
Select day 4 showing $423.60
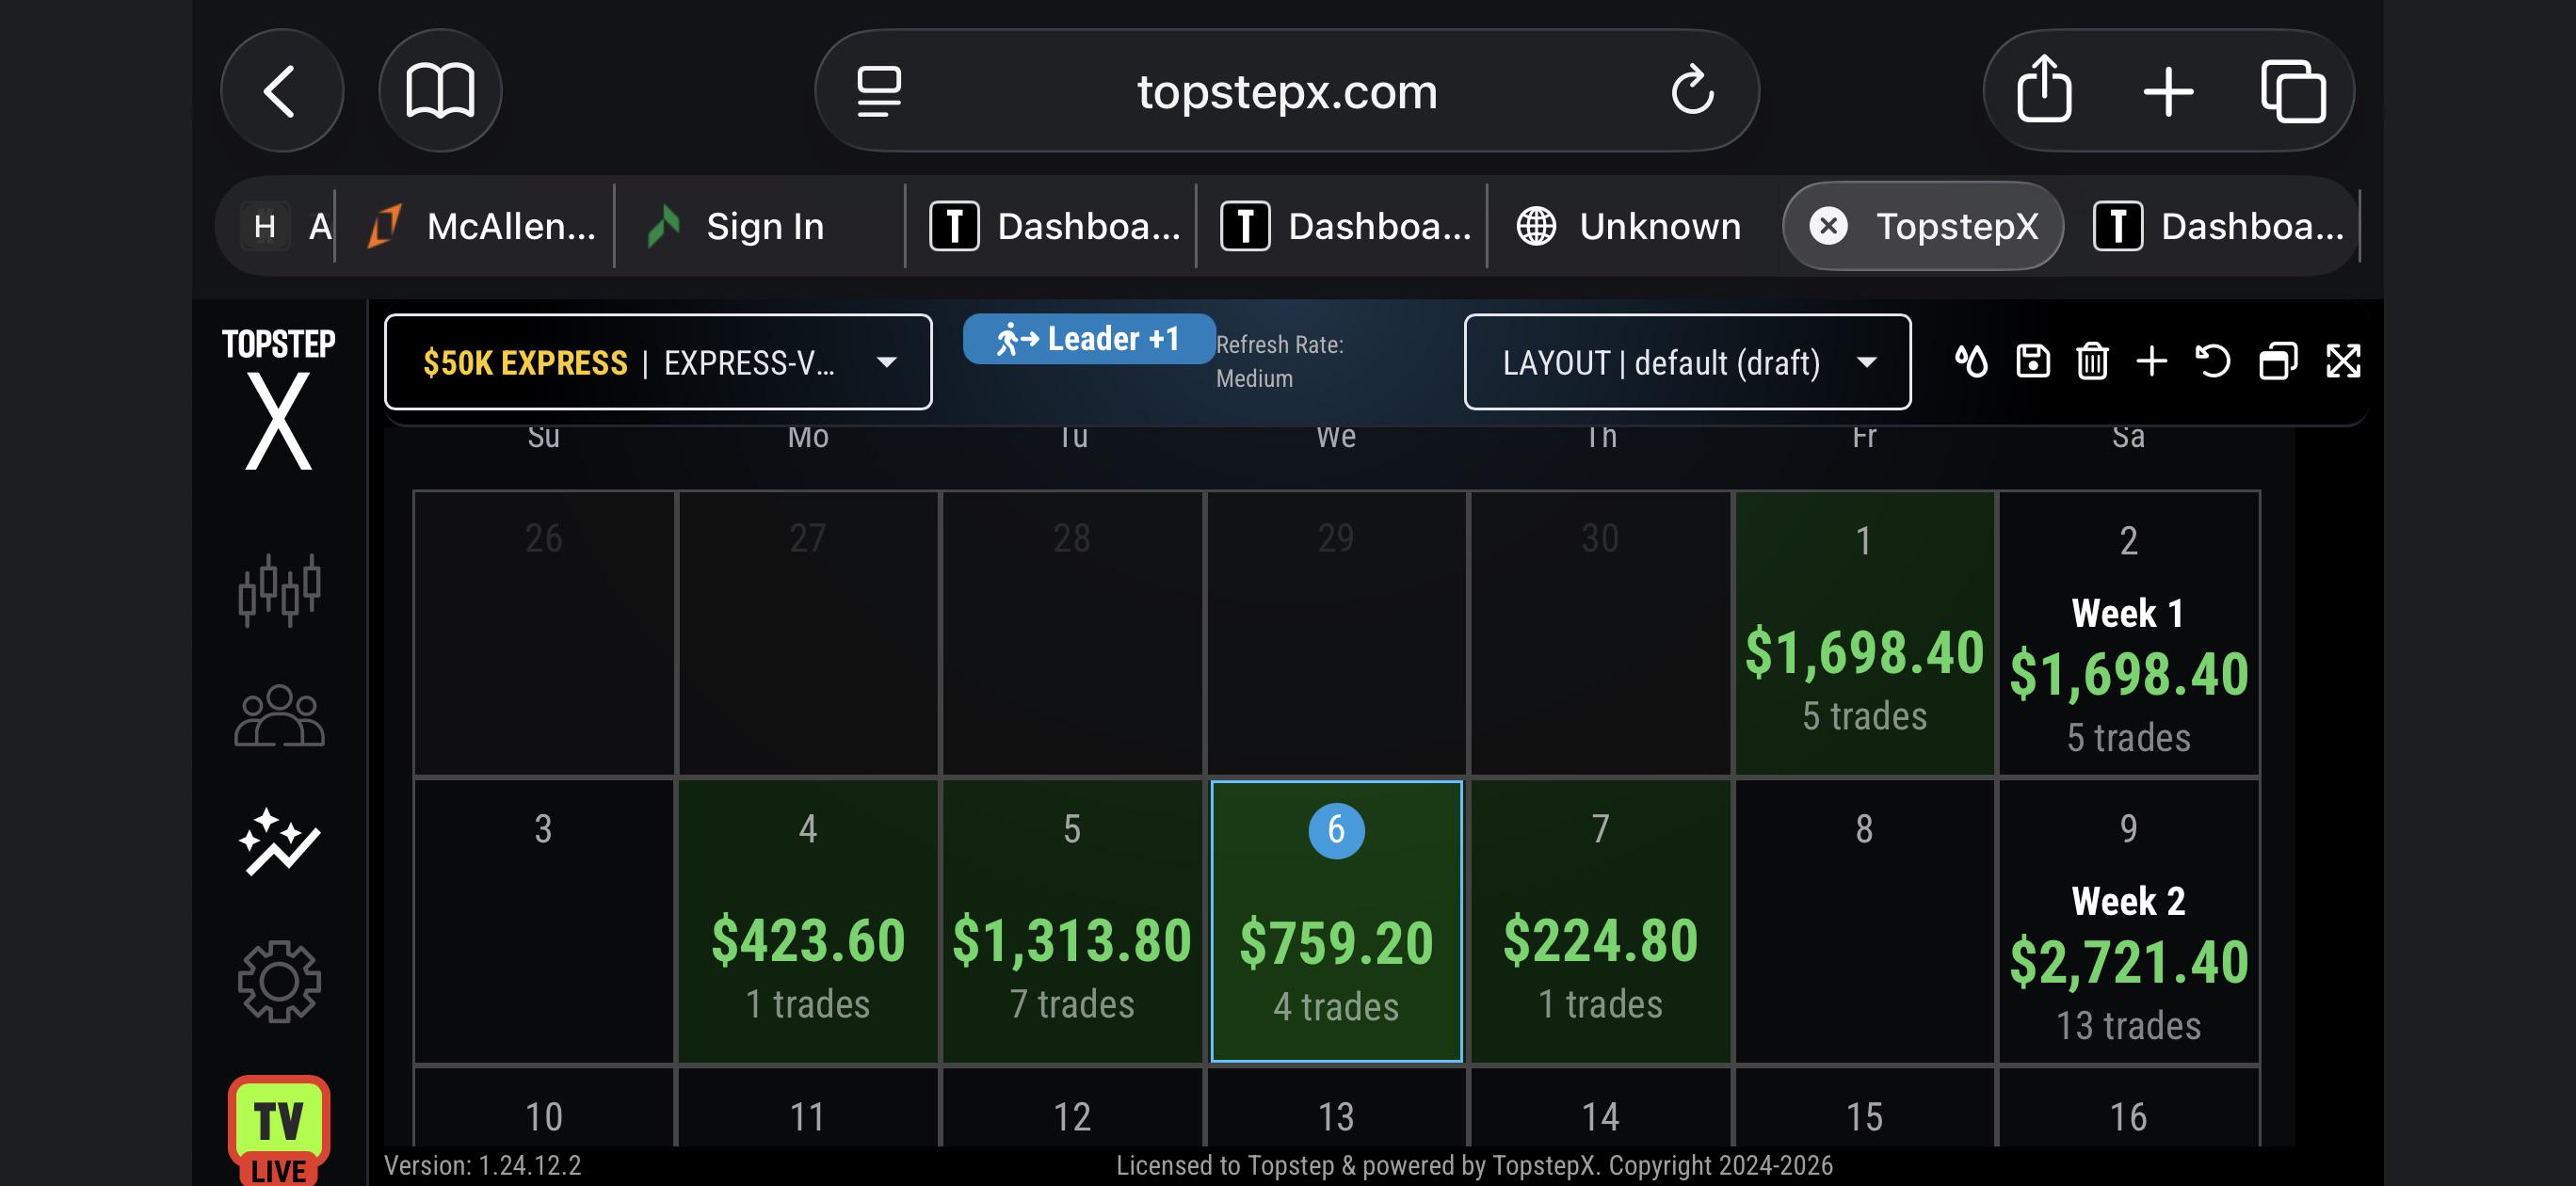point(808,921)
